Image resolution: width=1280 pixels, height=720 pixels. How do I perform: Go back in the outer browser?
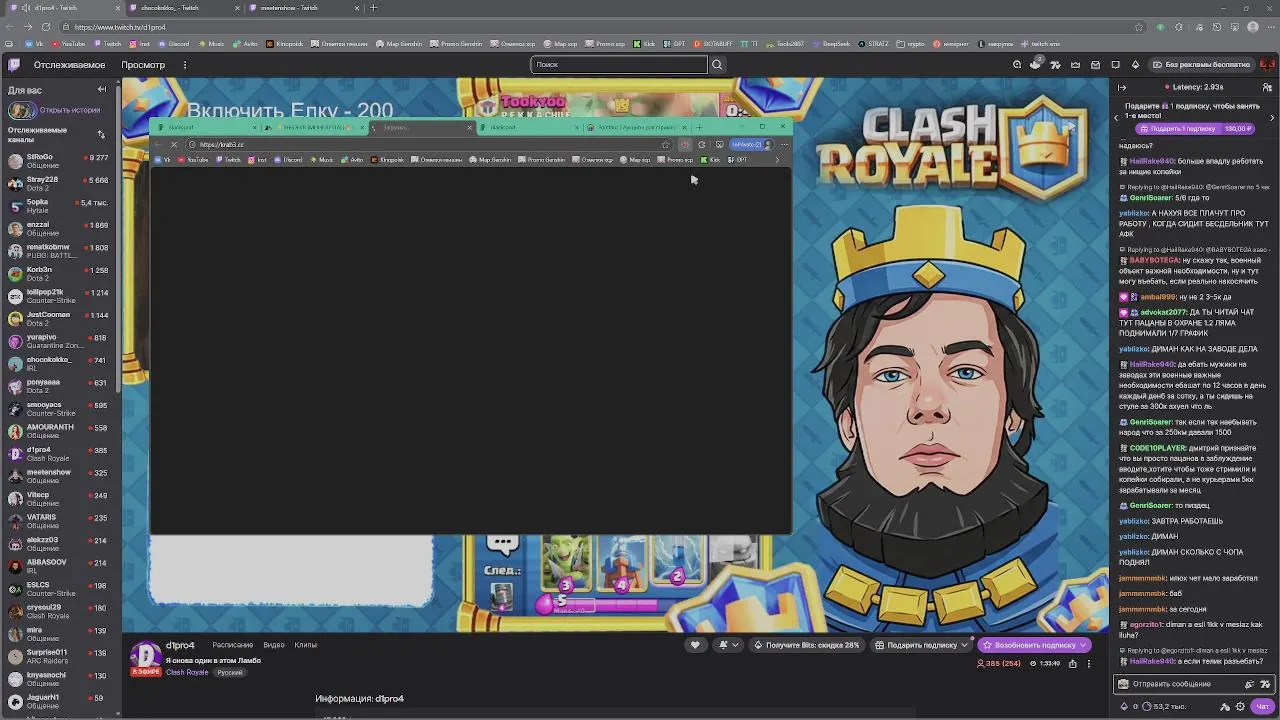click(x=10, y=27)
